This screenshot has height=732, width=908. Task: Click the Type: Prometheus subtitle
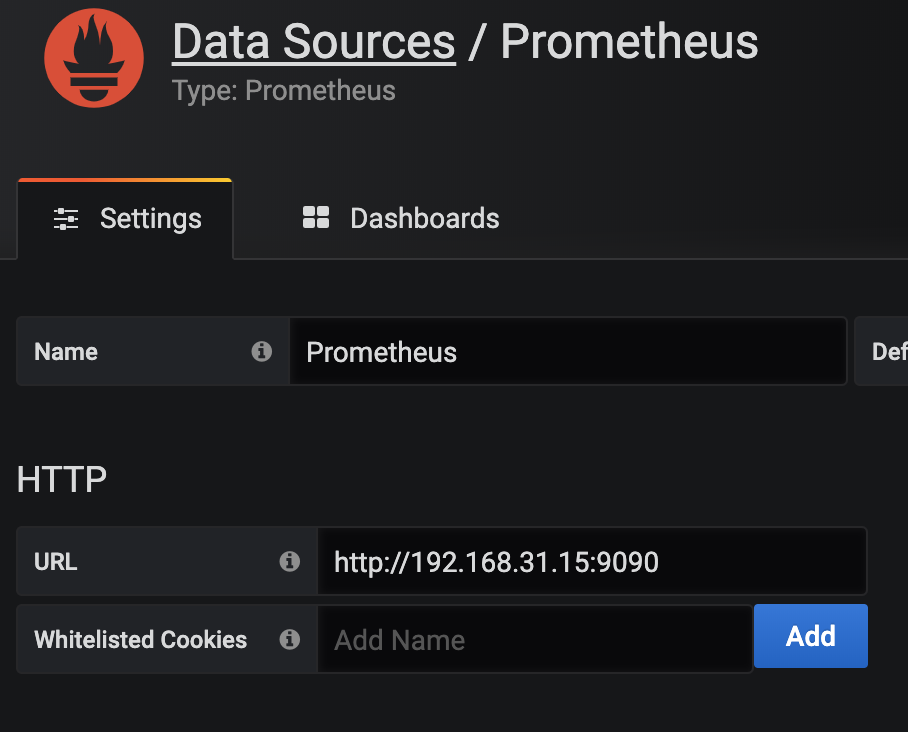[x=284, y=91]
